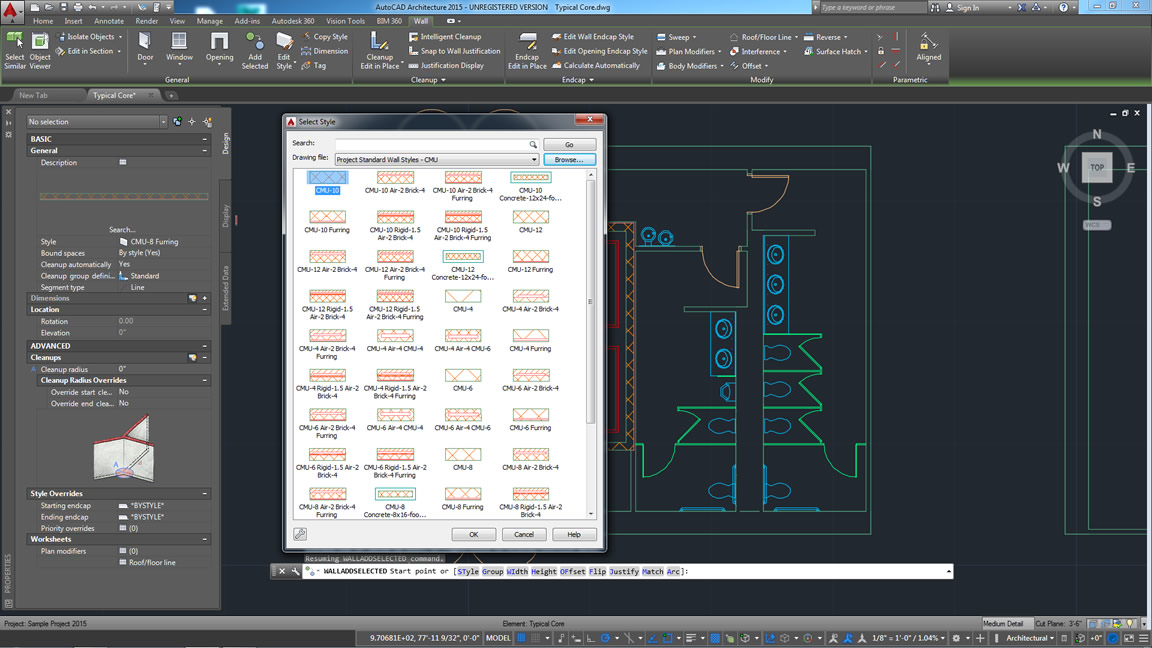1152x648 pixels.
Task: Choose the CMU-4 wall style
Action: coord(463,300)
